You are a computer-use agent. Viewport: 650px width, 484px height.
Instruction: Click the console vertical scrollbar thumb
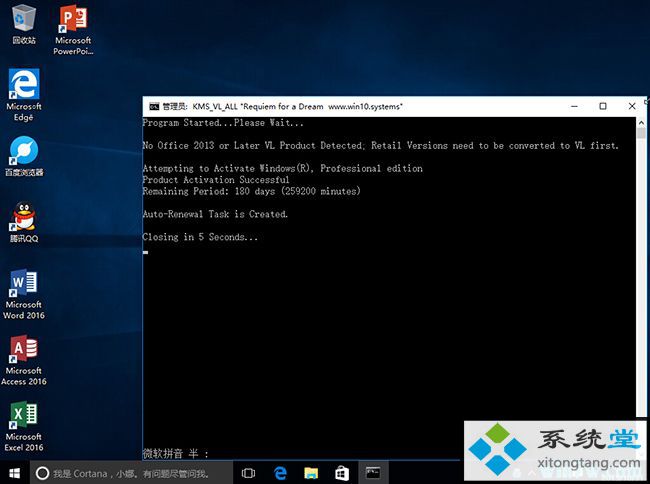click(x=641, y=133)
